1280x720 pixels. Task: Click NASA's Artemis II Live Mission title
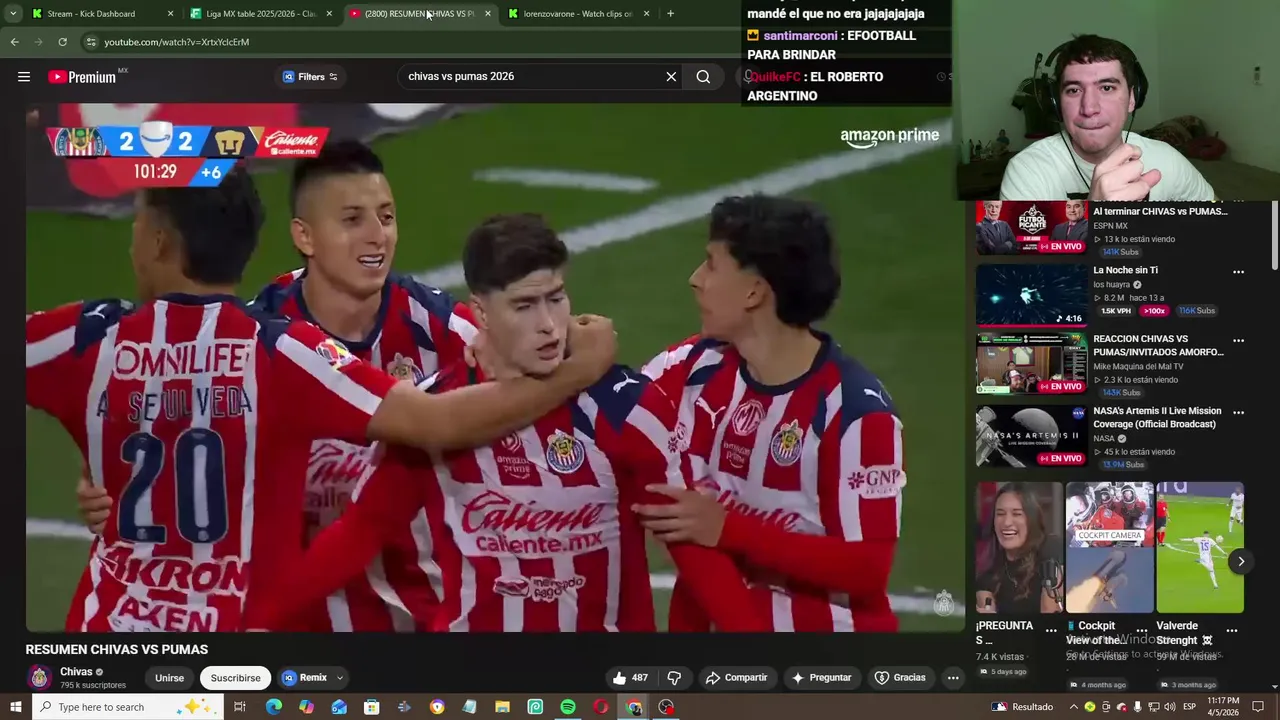coord(1157,417)
